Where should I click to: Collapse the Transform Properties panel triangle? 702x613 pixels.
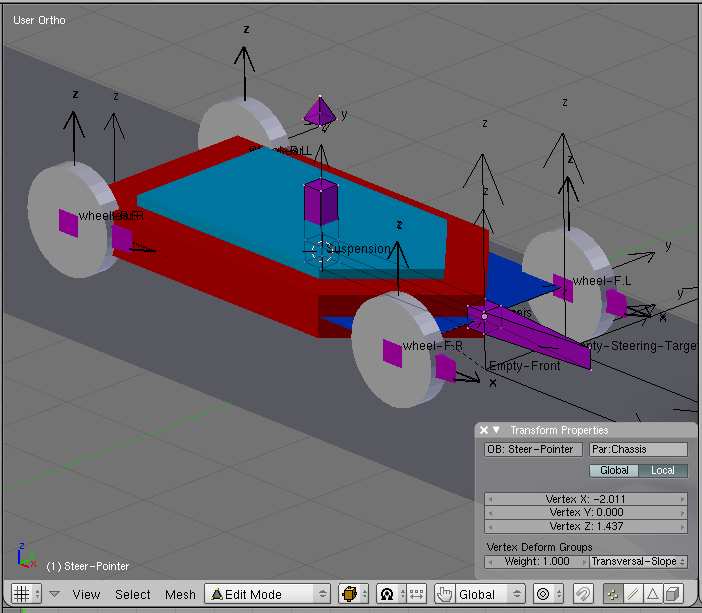point(496,429)
